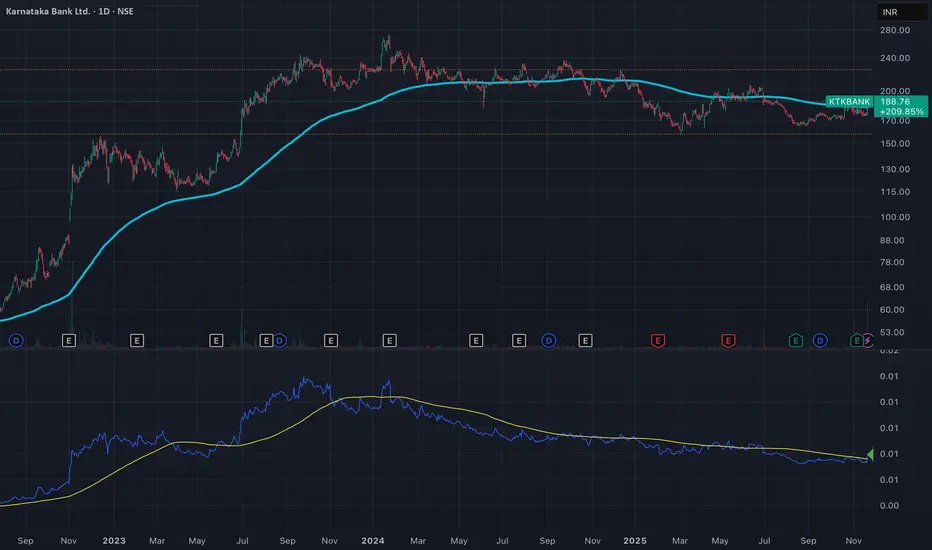Image resolution: width=932 pixels, height=550 pixels.
Task: Click the 2023 label on the time axis
Action: [112, 539]
